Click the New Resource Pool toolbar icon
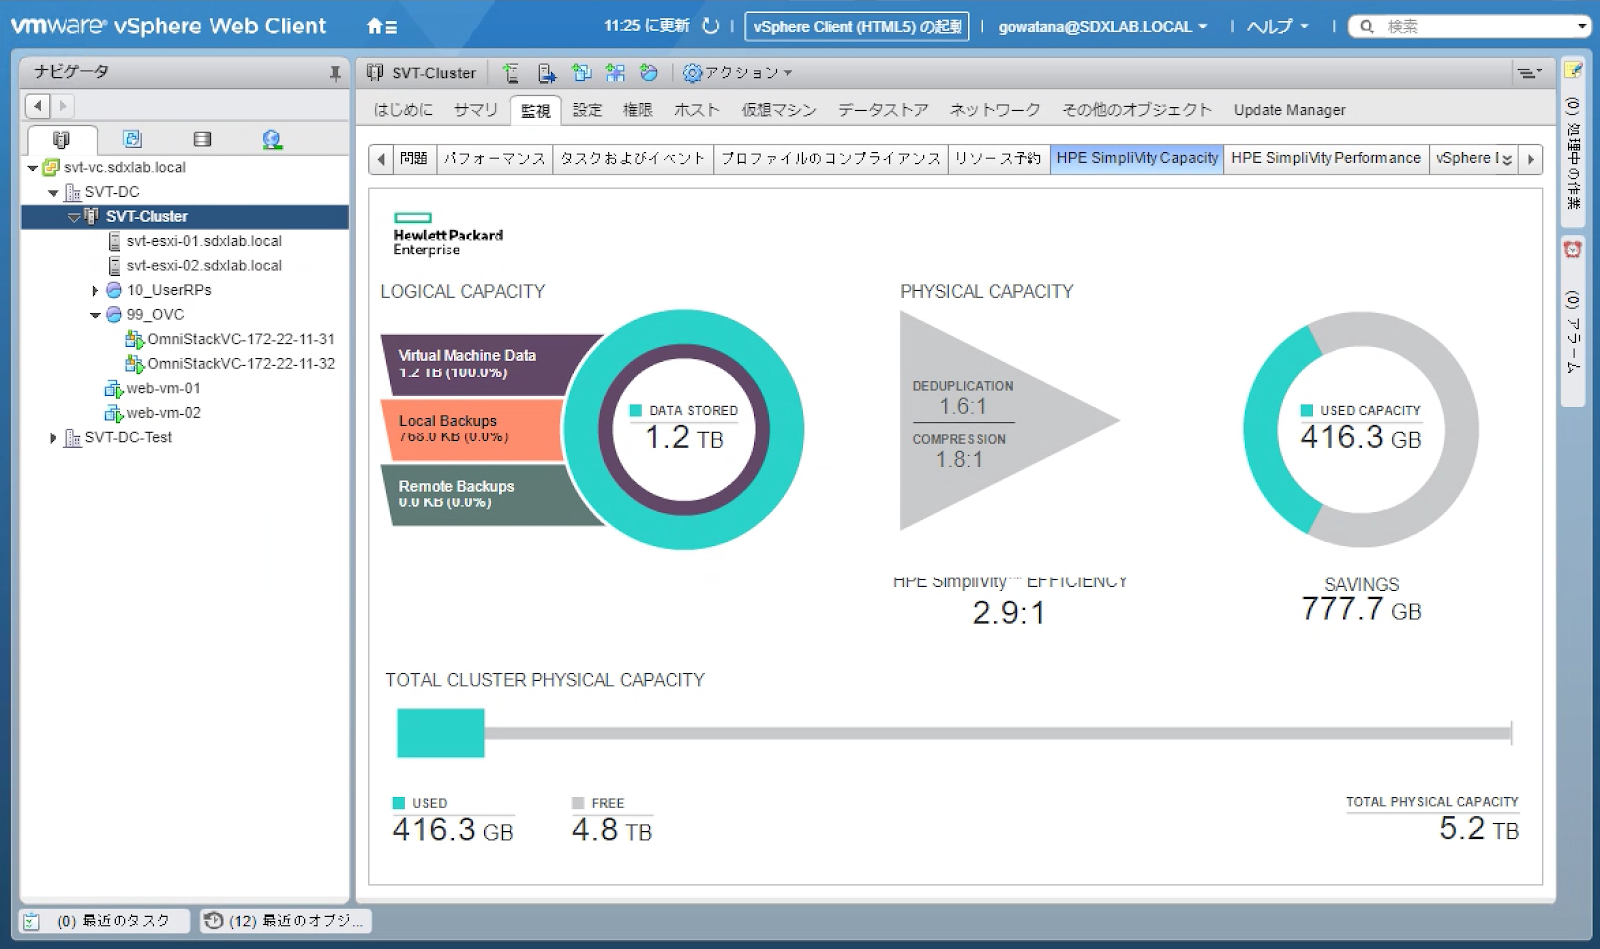The height and width of the screenshot is (949, 1600). 649,73
